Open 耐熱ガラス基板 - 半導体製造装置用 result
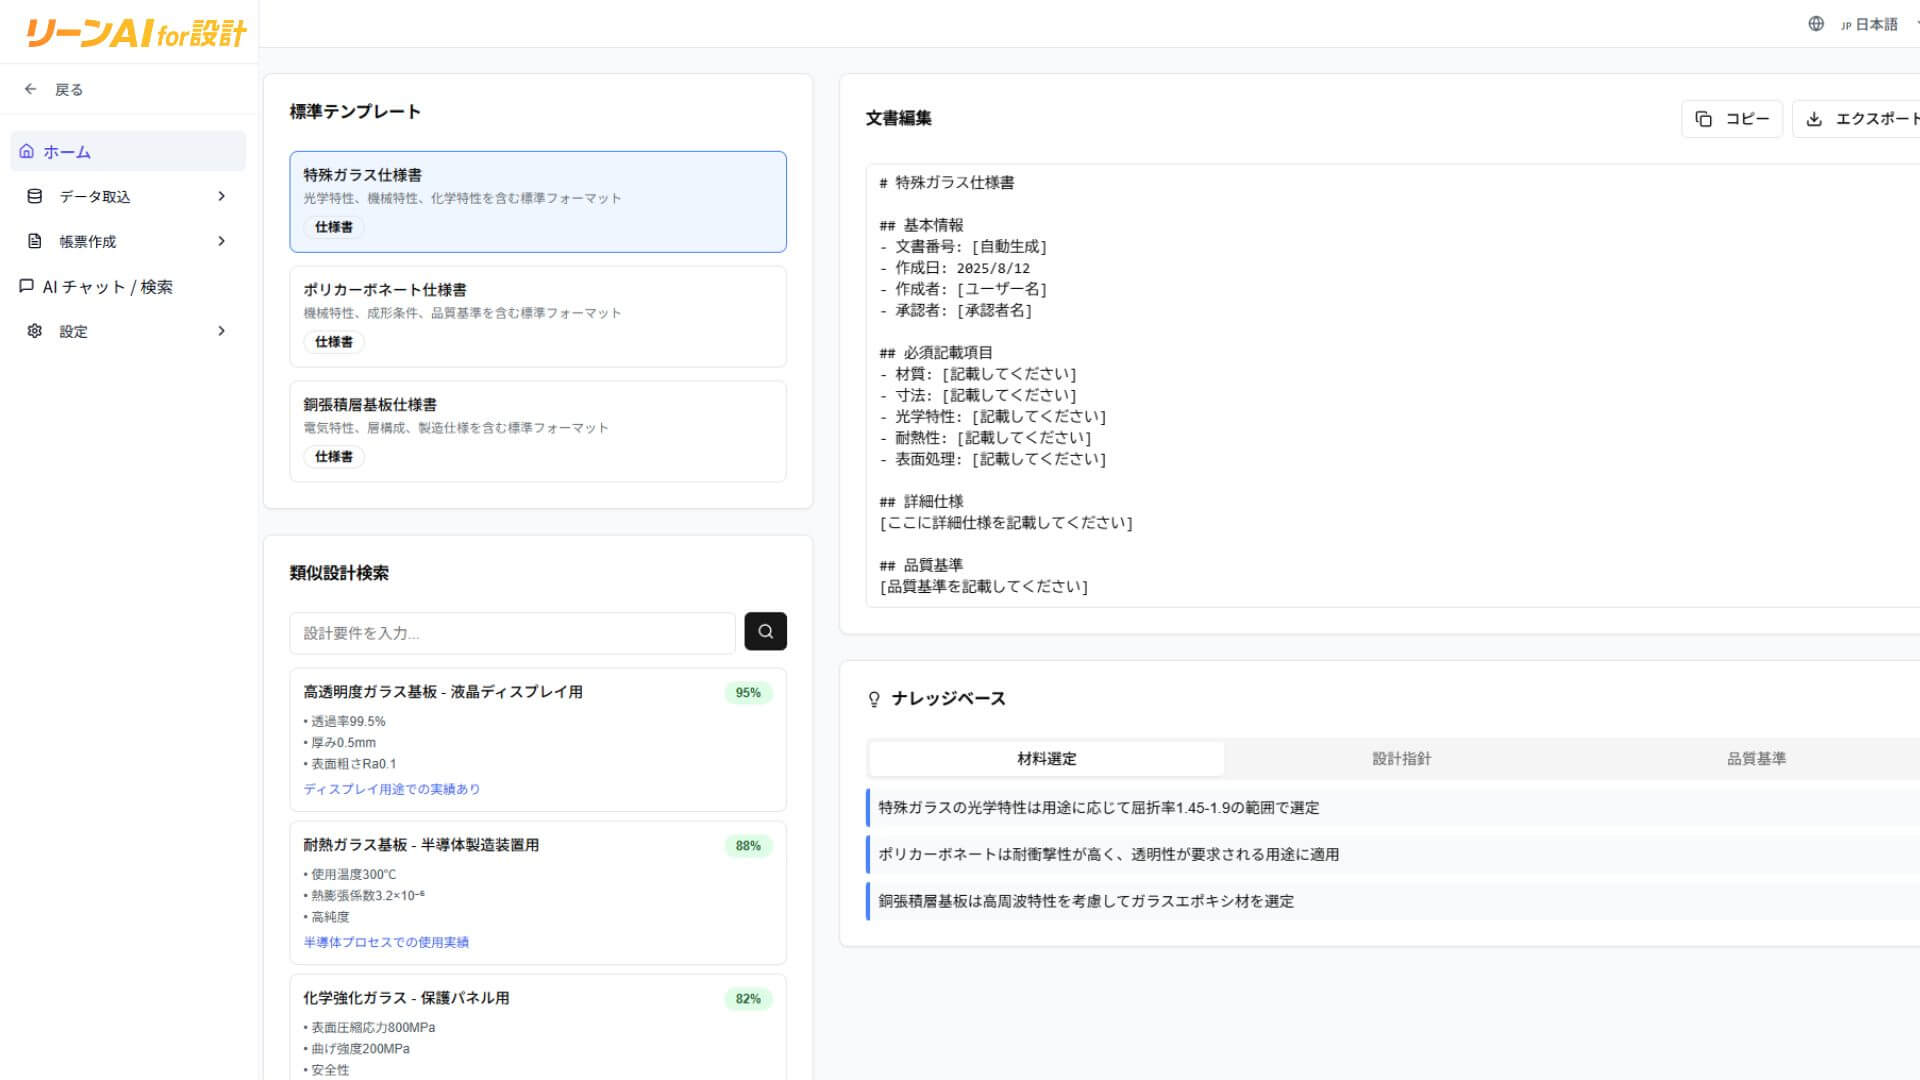The height and width of the screenshot is (1080, 1920). coord(538,892)
